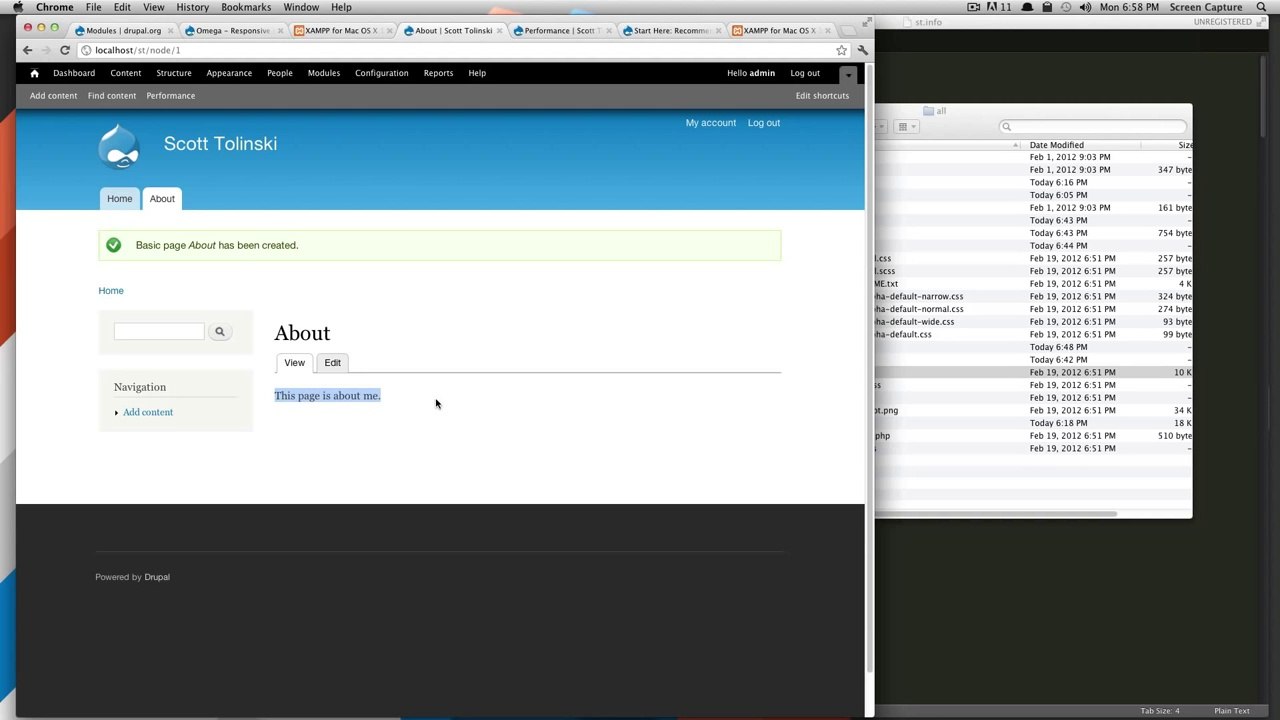Viewport: 1280px width, 720px height.
Task: Click the Chrome forward arrow
Action: pos(46,50)
